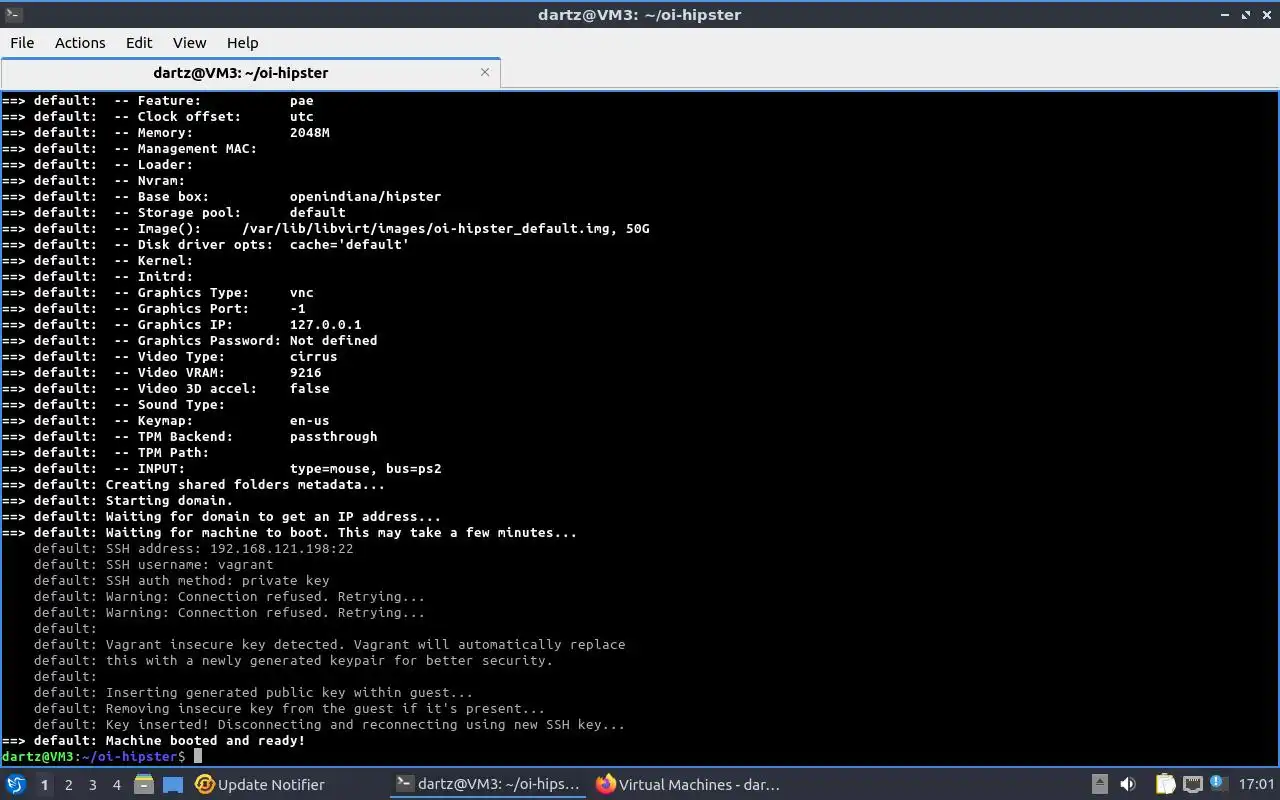This screenshot has height=800, width=1280.
Task: Click the TPM Backend value 'passthrough'
Action: point(333,436)
